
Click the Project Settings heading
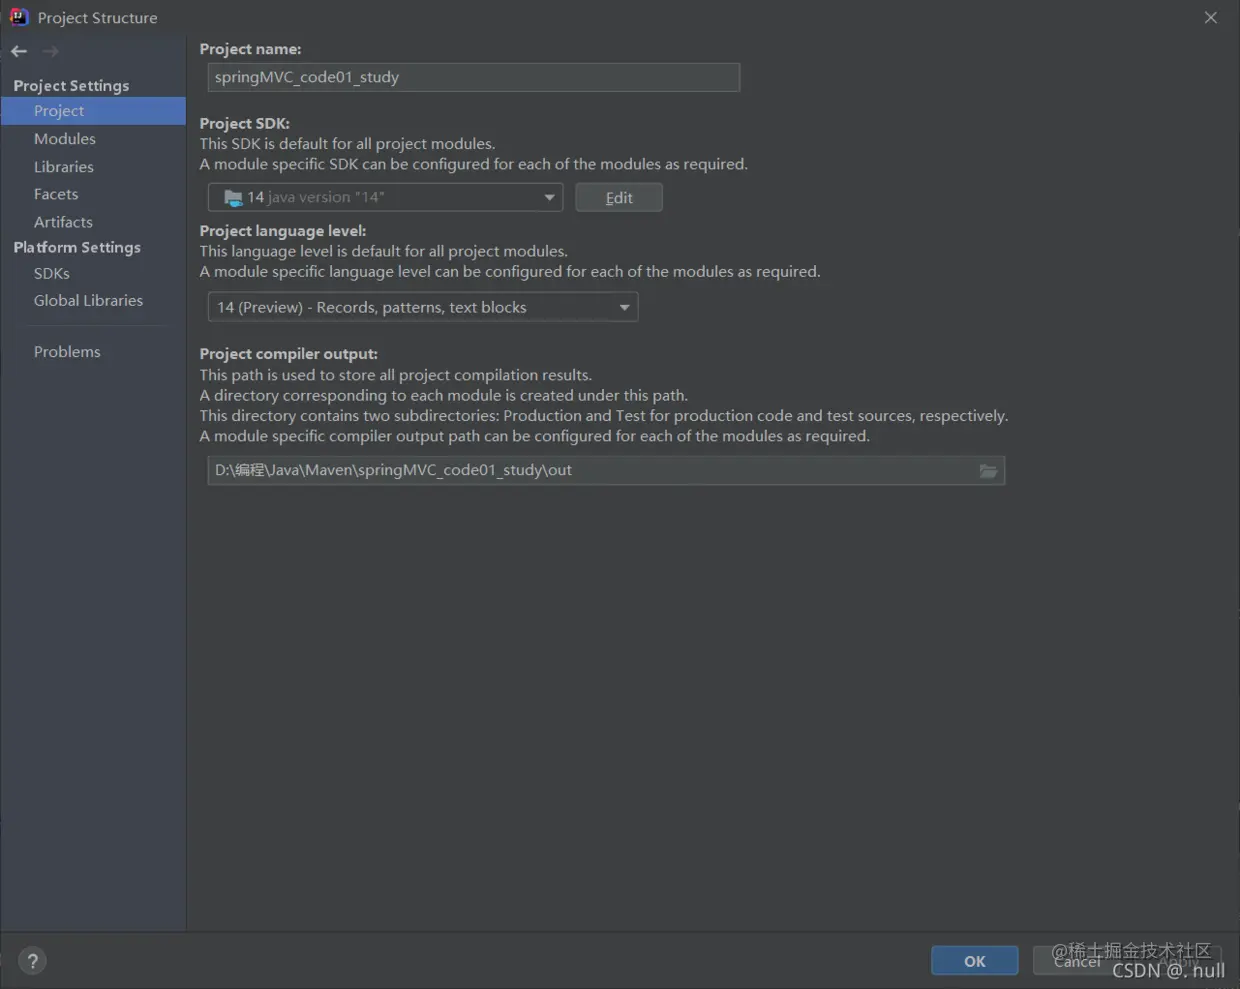point(71,86)
